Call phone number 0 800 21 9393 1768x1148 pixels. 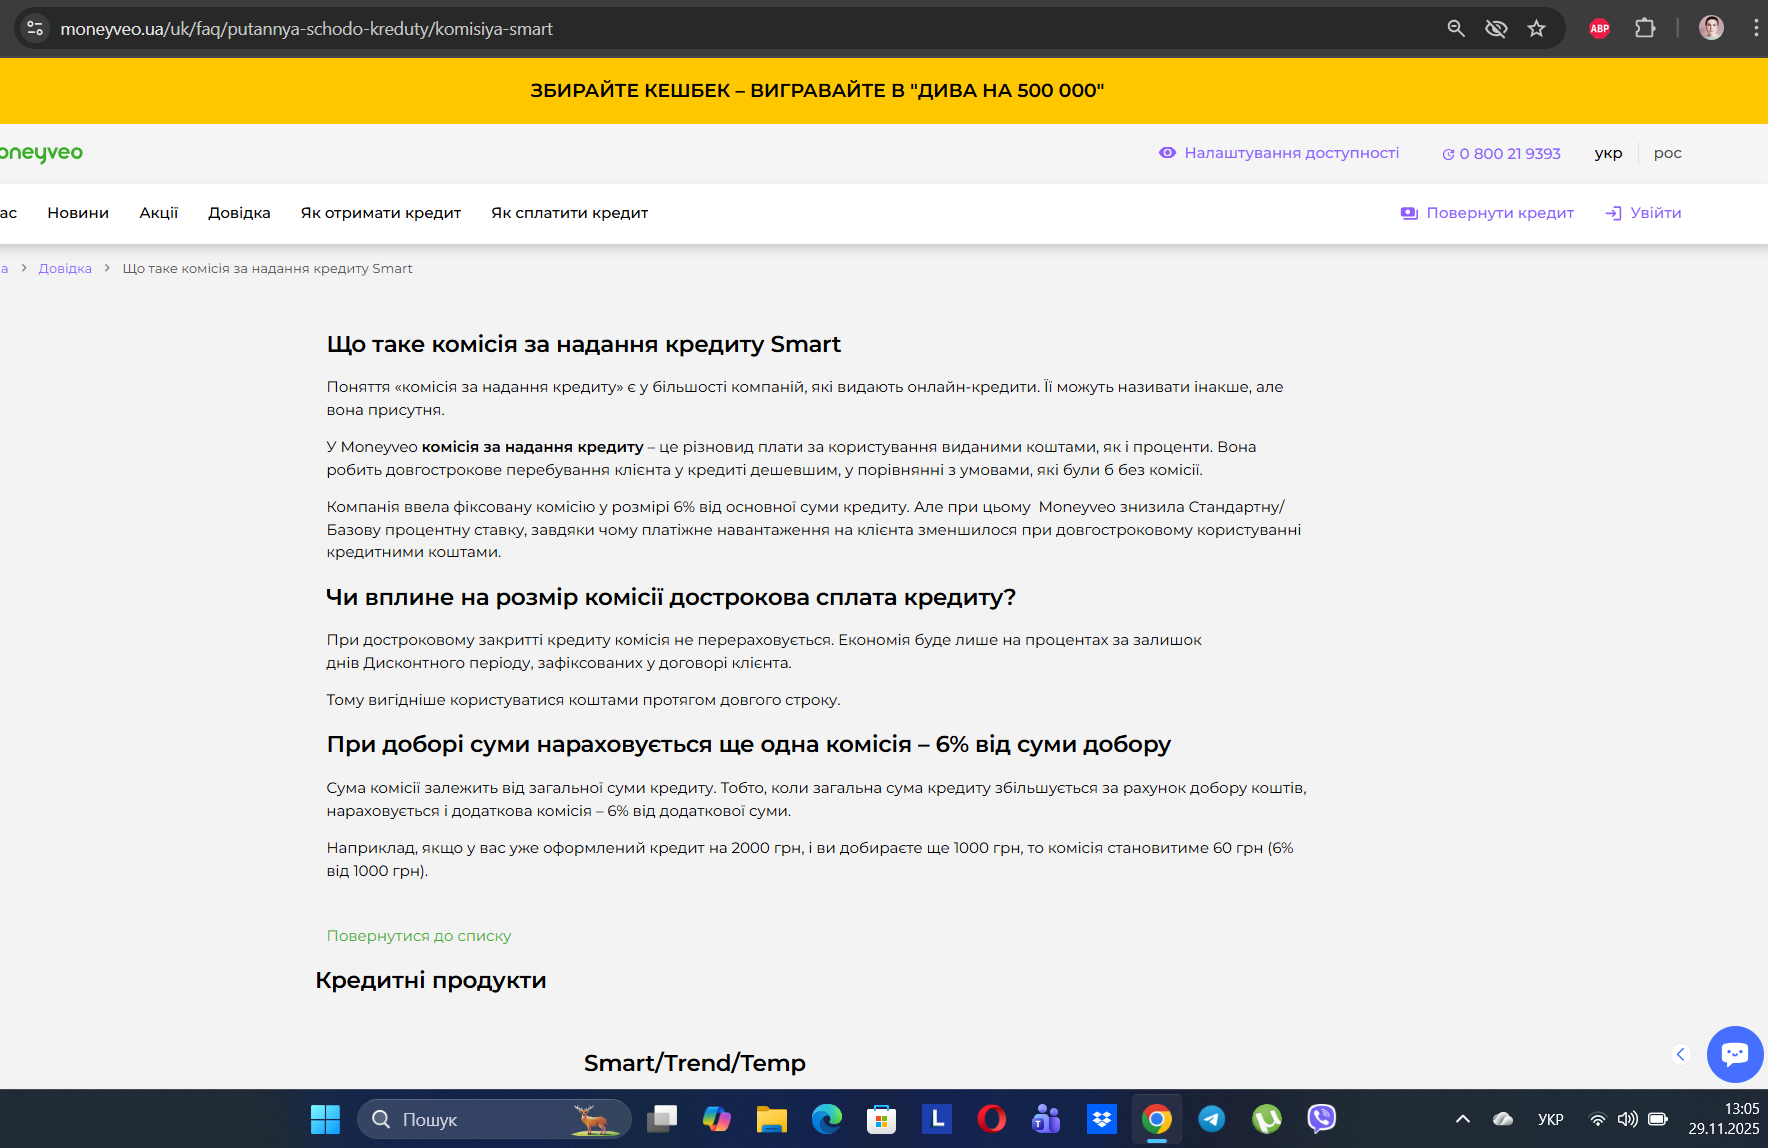[1501, 154]
